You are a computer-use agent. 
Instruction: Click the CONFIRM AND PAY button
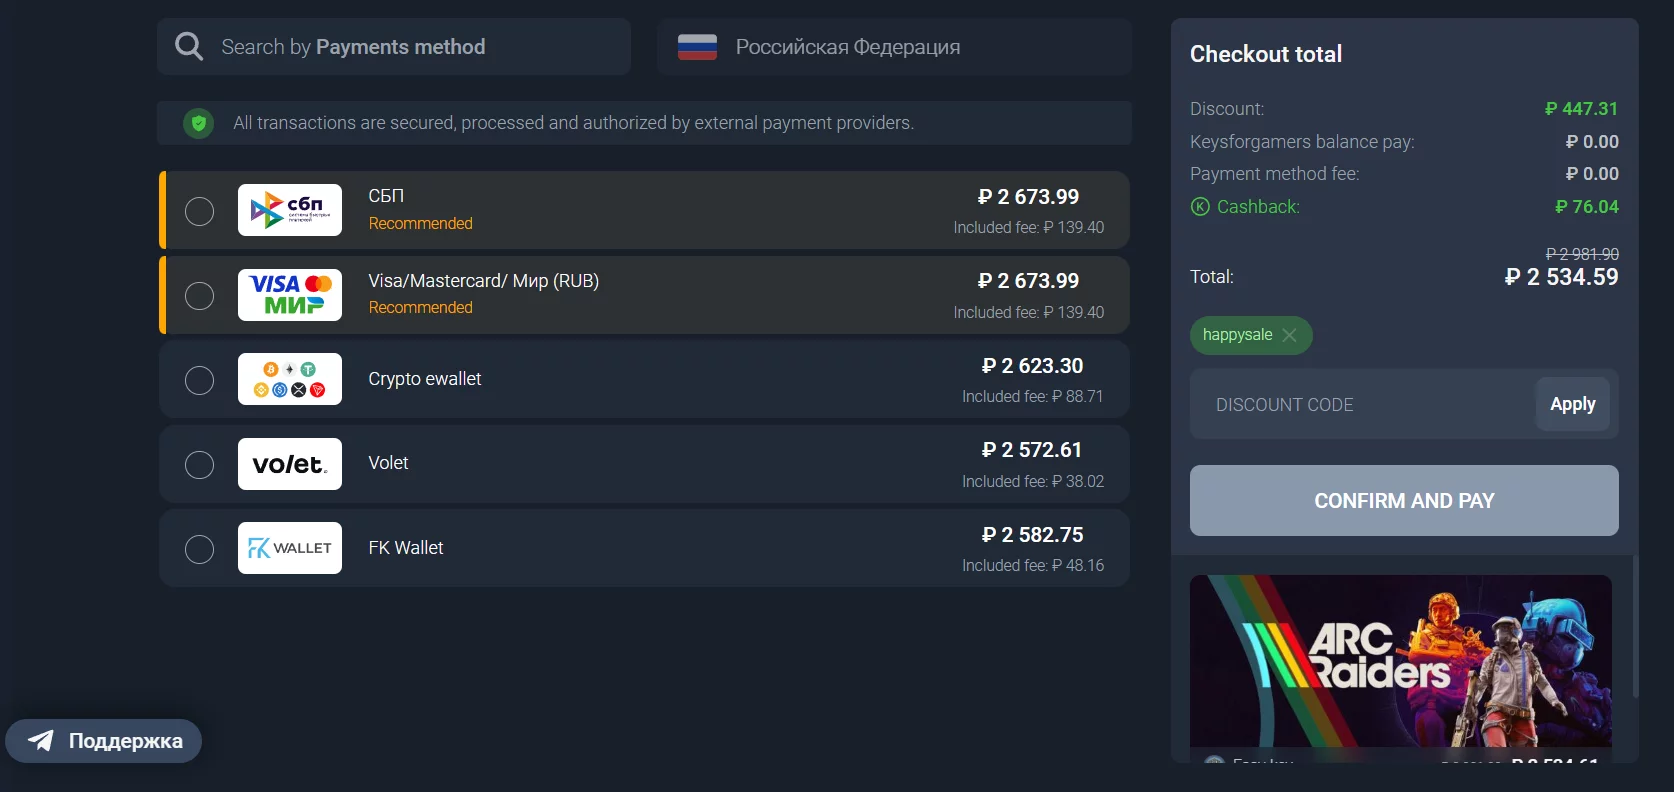(1404, 501)
